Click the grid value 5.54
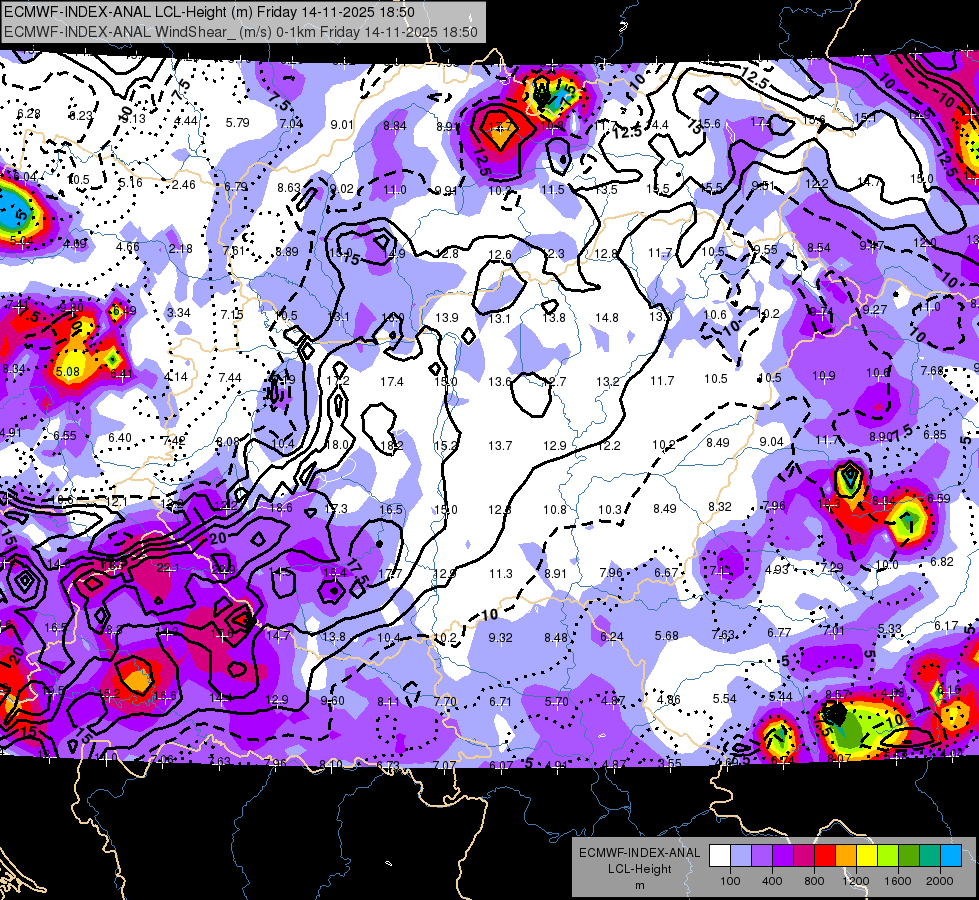Screen dimensions: 979x900 tap(724, 698)
